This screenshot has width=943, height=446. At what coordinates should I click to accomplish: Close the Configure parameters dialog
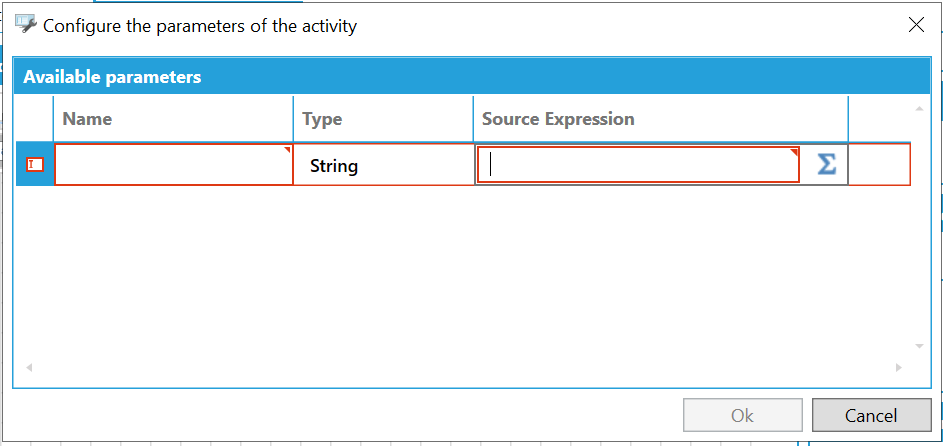point(916,26)
